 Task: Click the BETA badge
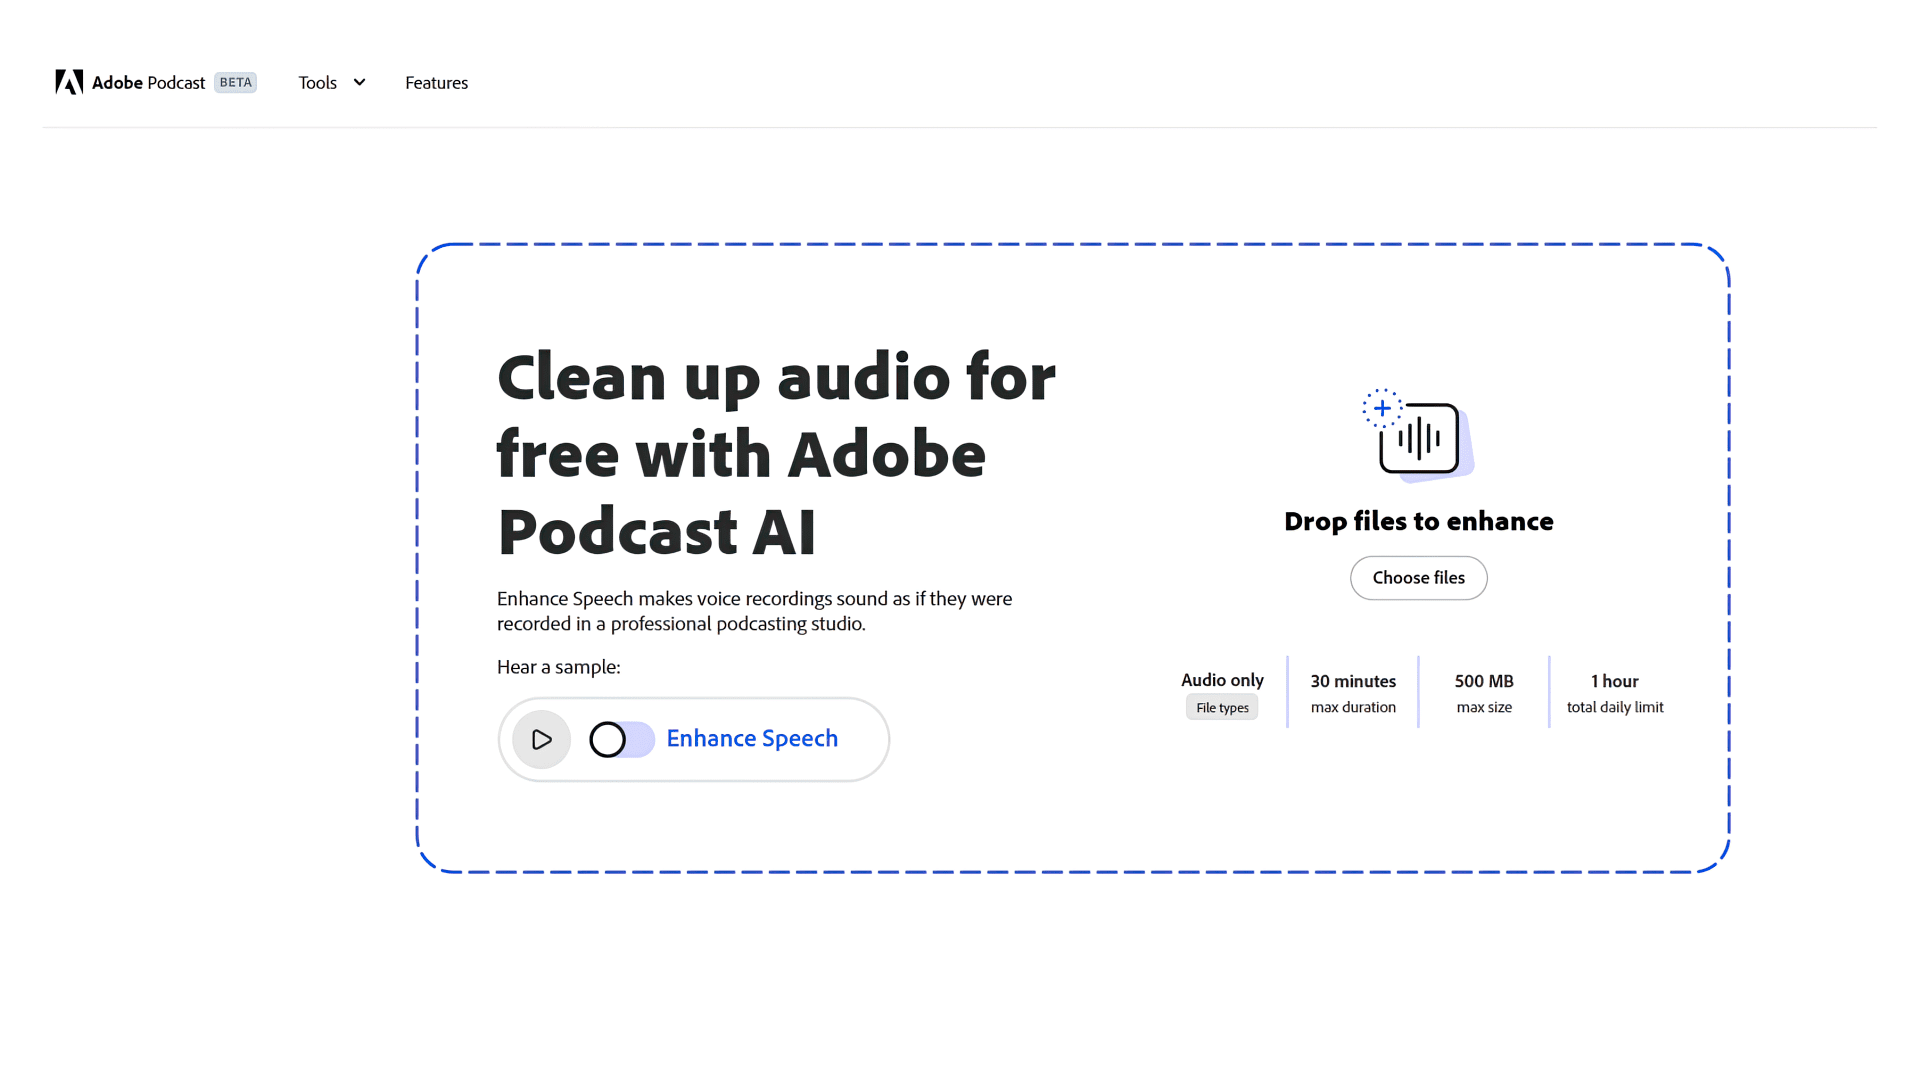(235, 82)
